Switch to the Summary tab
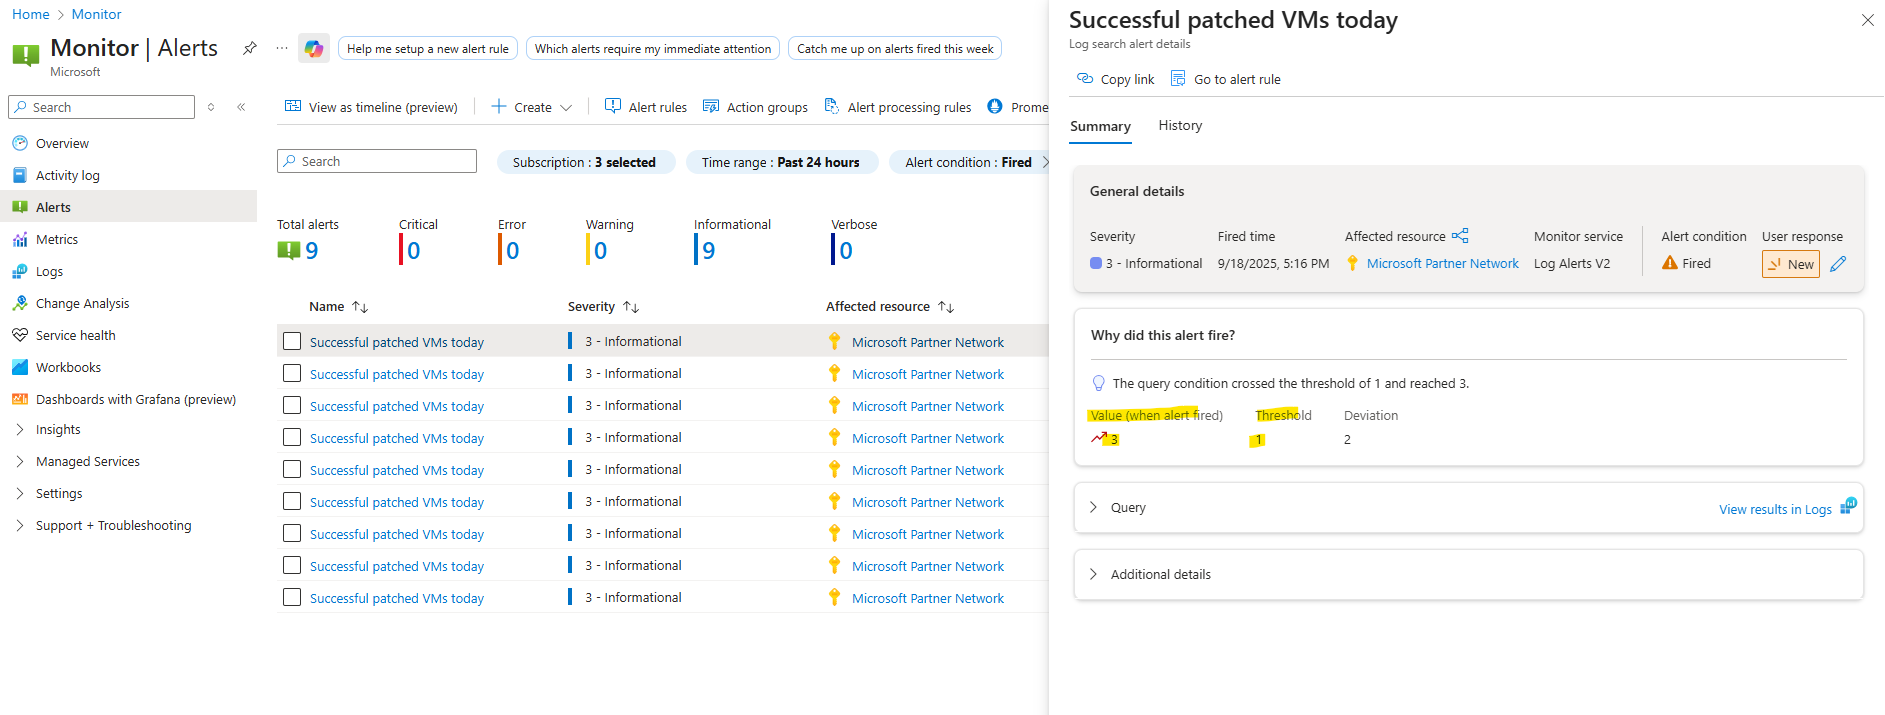Image resolution: width=1885 pixels, height=715 pixels. 1100,126
